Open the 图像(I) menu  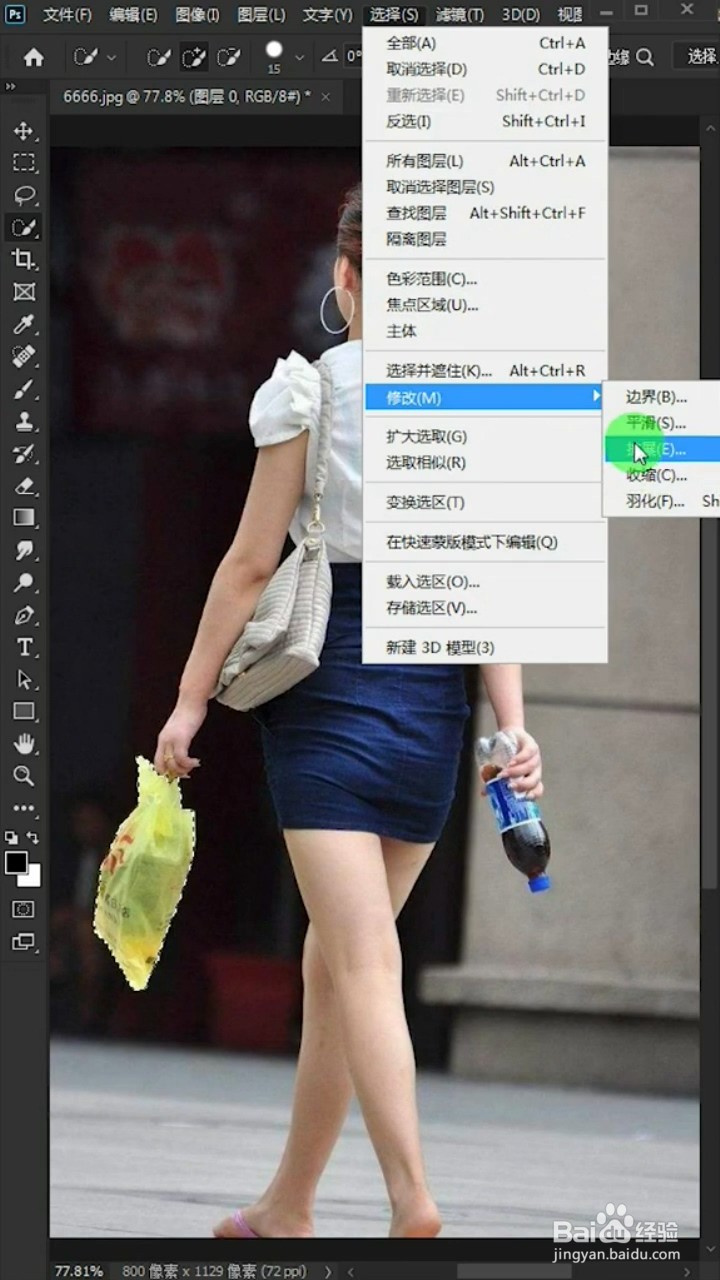coord(197,15)
